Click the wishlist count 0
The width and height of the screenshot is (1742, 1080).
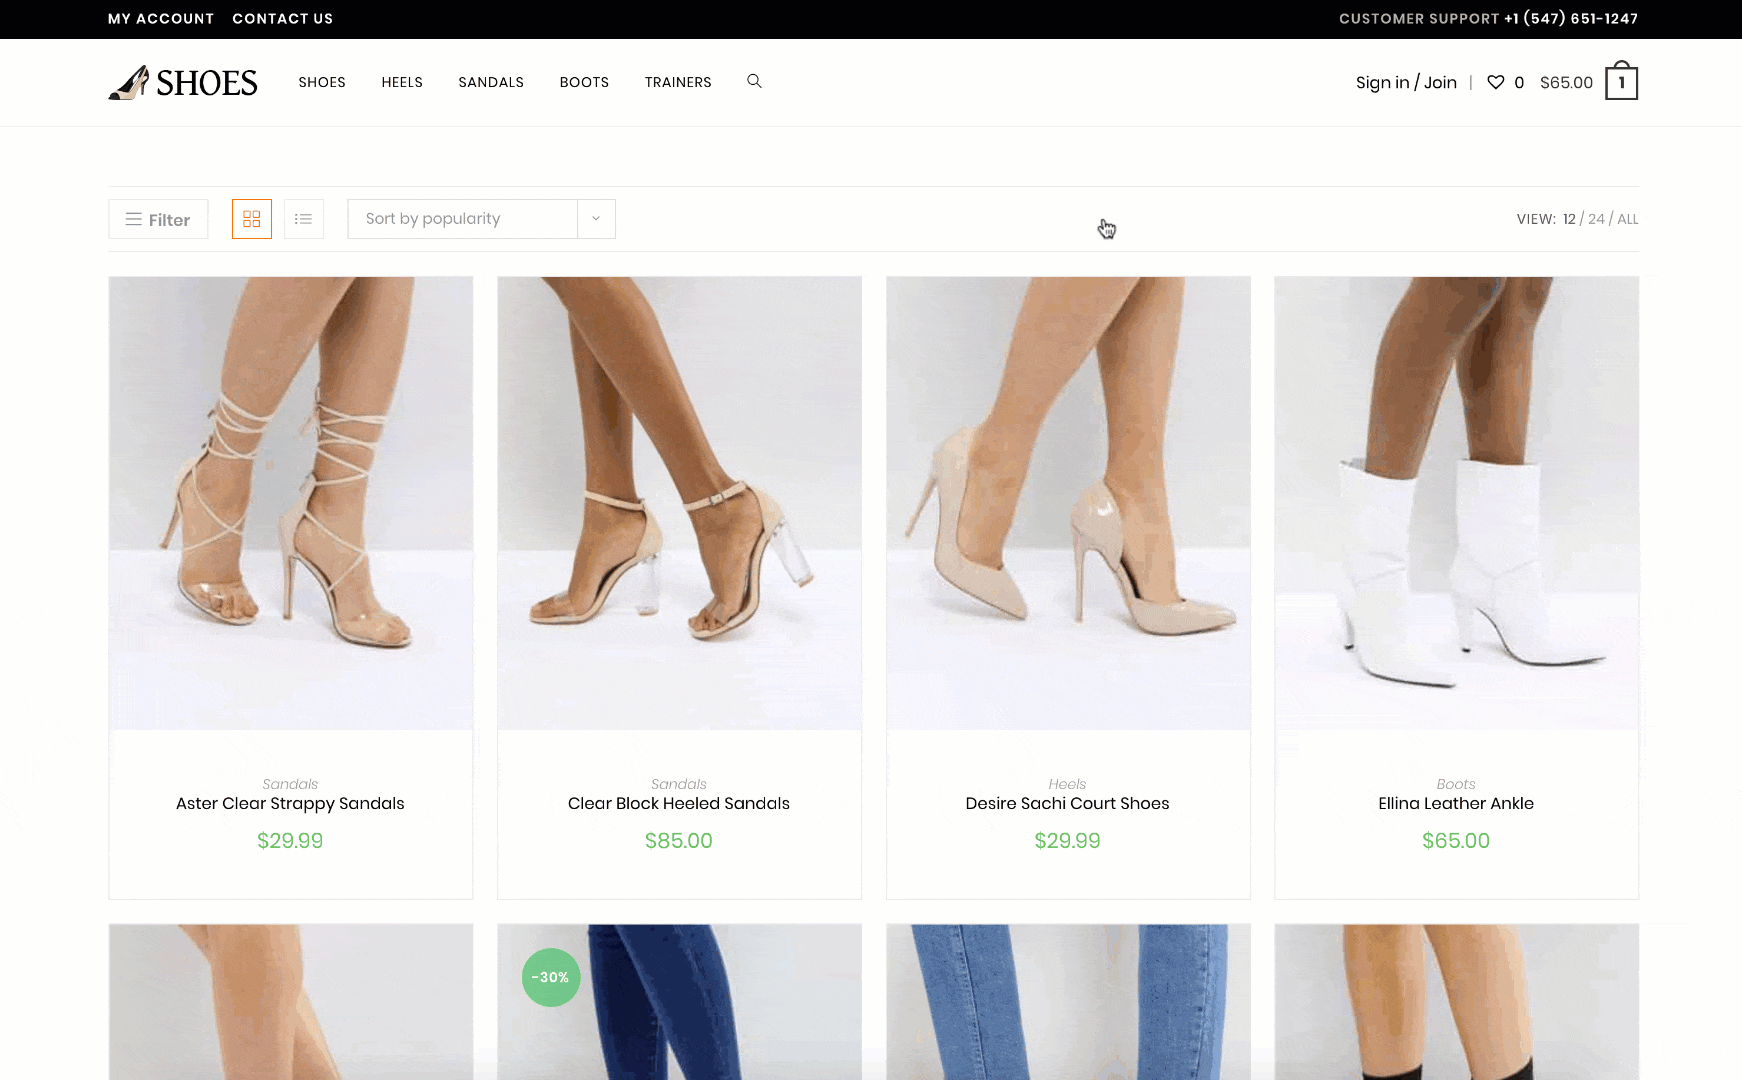tap(1519, 83)
